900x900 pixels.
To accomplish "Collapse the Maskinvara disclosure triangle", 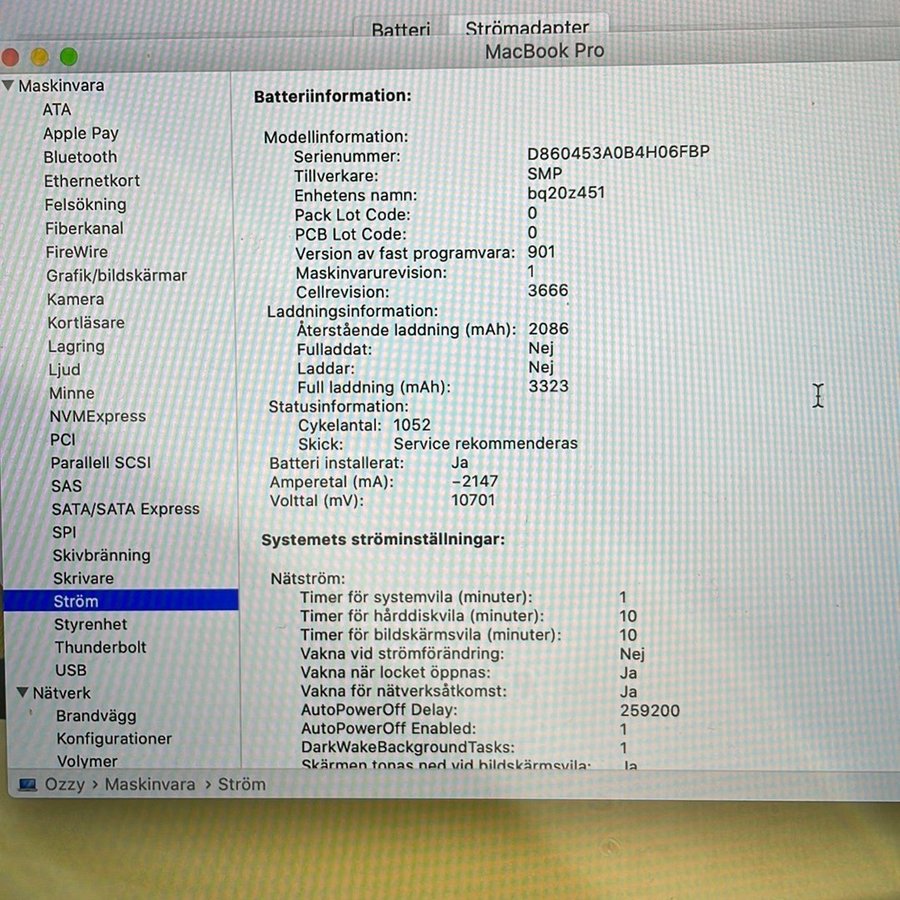I will coord(8,86).
